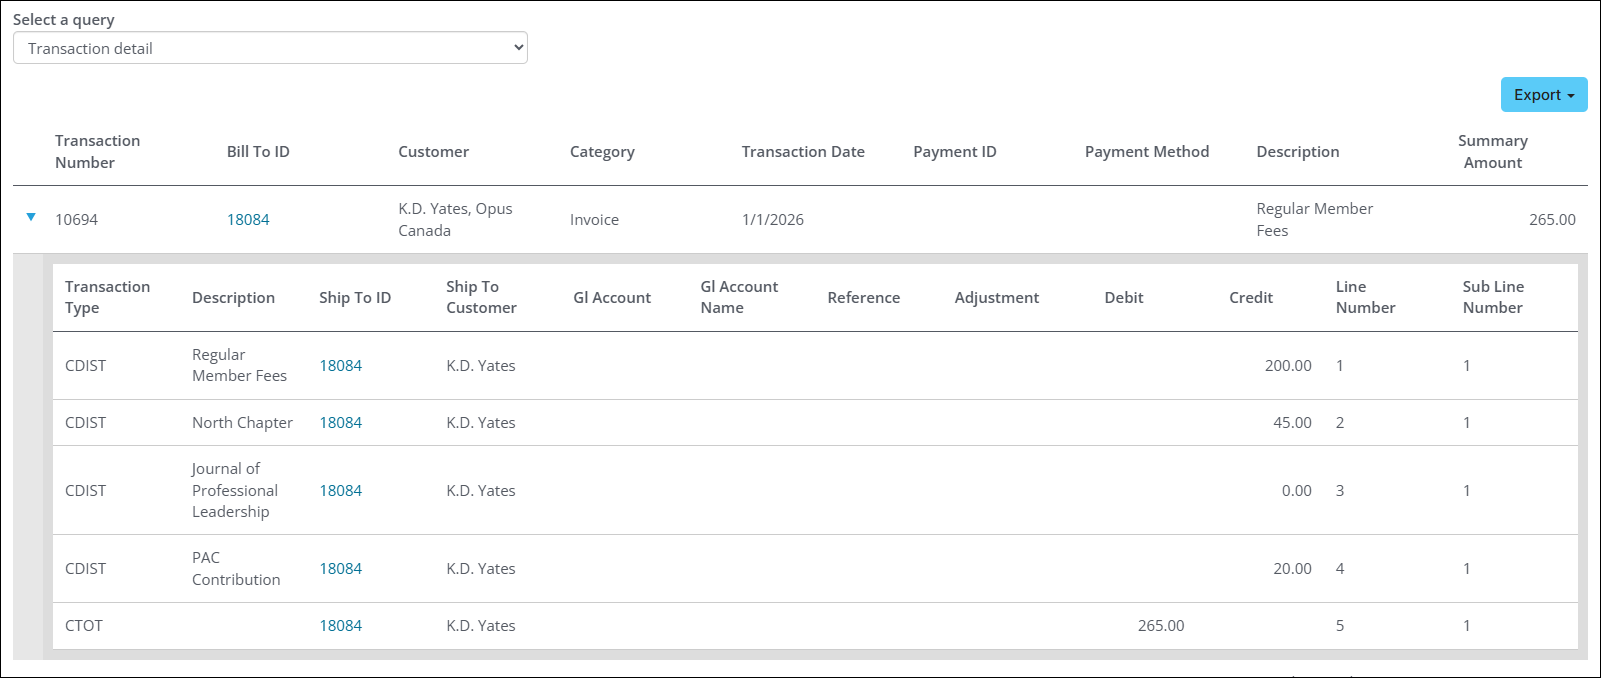Click the Credit column header
Viewport: 1601px width, 678px height.
(x=1250, y=298)
